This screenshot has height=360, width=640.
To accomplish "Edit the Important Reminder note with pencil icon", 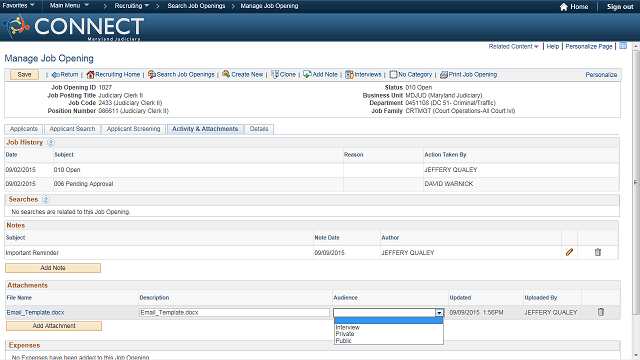I will 569,252.
